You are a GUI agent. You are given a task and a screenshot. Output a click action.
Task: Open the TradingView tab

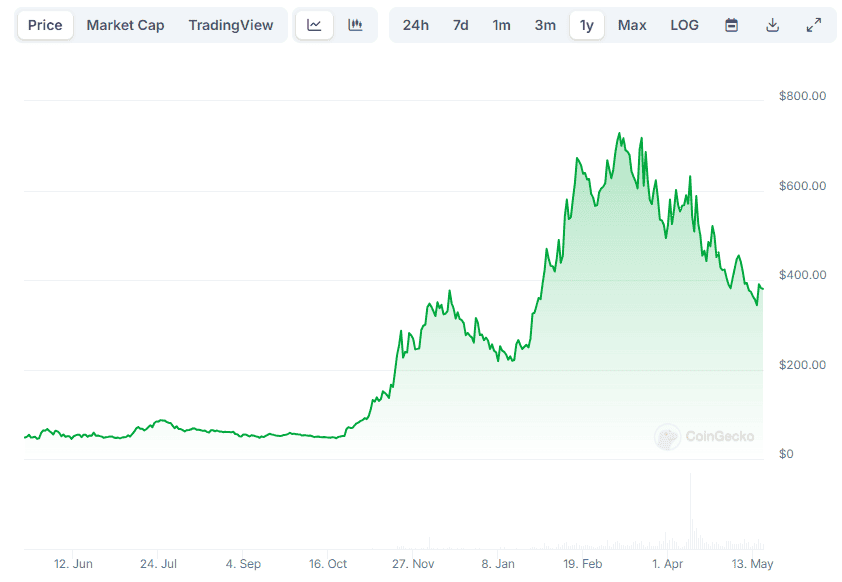[x=230, y=25]
